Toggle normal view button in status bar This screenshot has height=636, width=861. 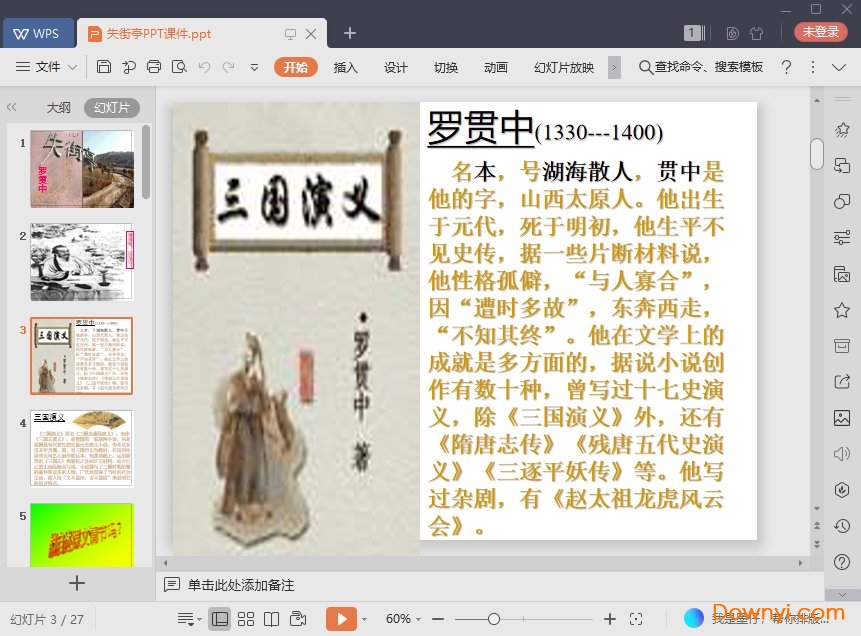[x=219, y=619]
